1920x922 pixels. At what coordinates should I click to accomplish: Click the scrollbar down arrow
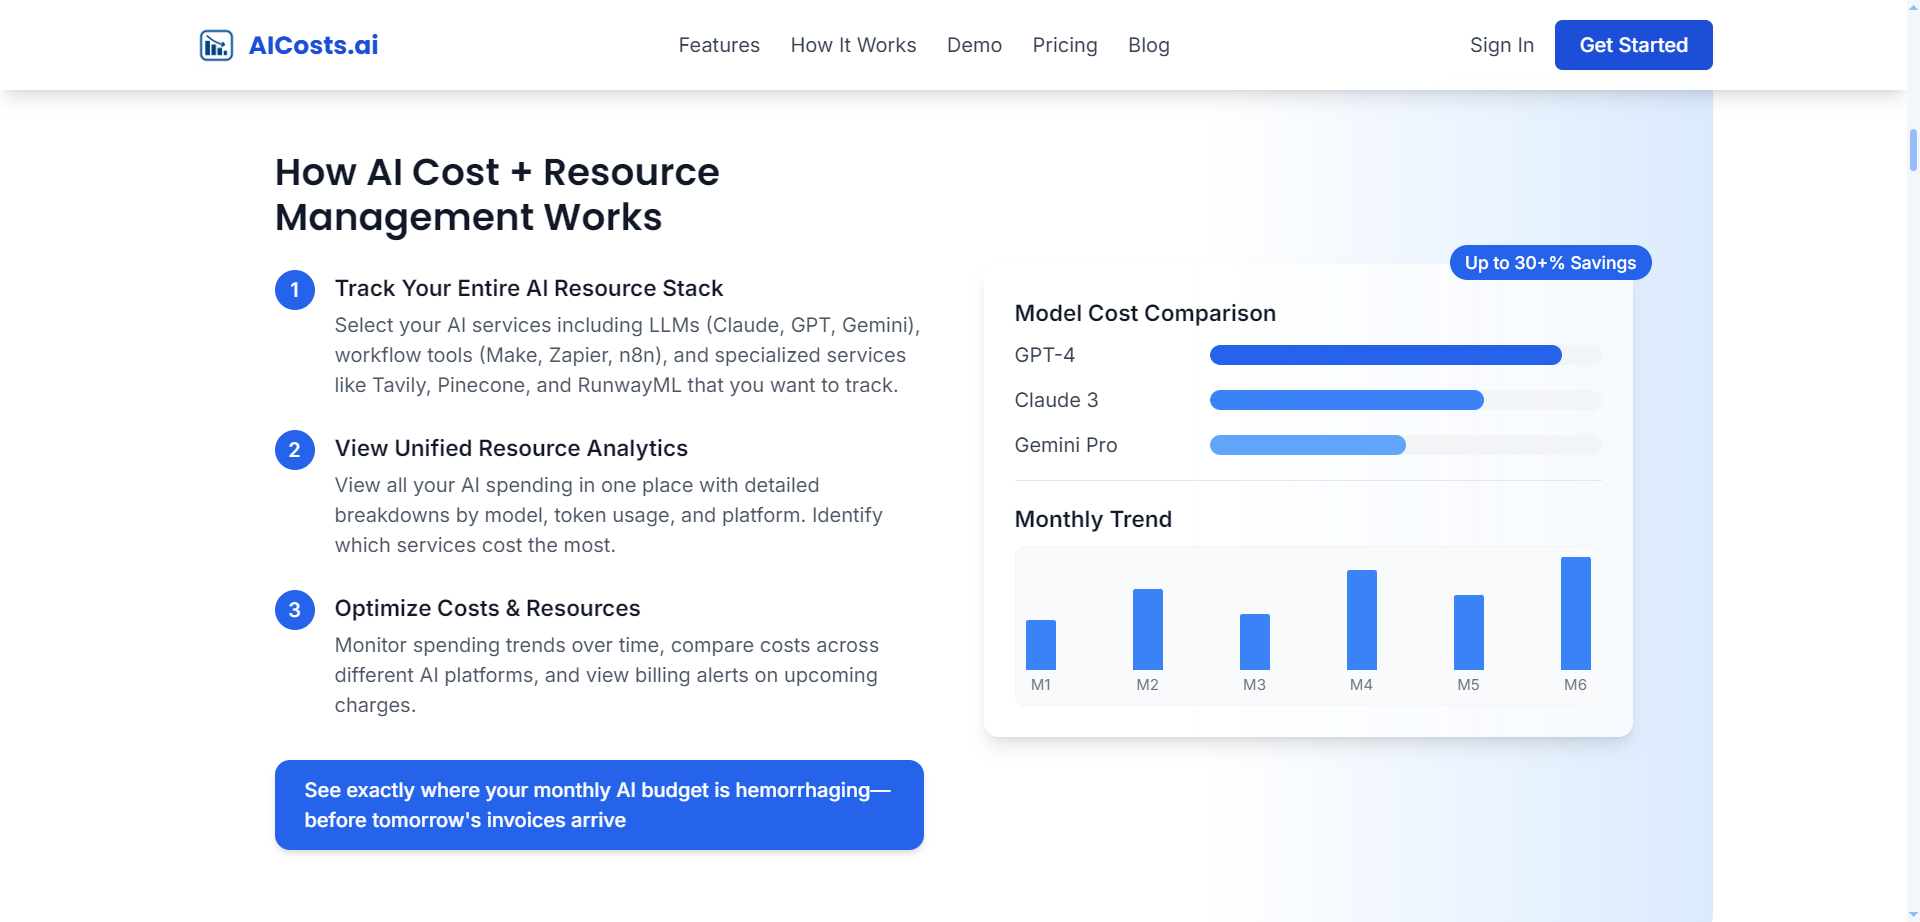(x=1913, y=914)
